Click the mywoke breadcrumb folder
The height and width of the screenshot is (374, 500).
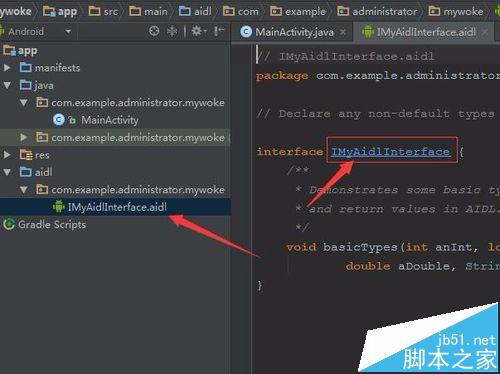(456, 12)
